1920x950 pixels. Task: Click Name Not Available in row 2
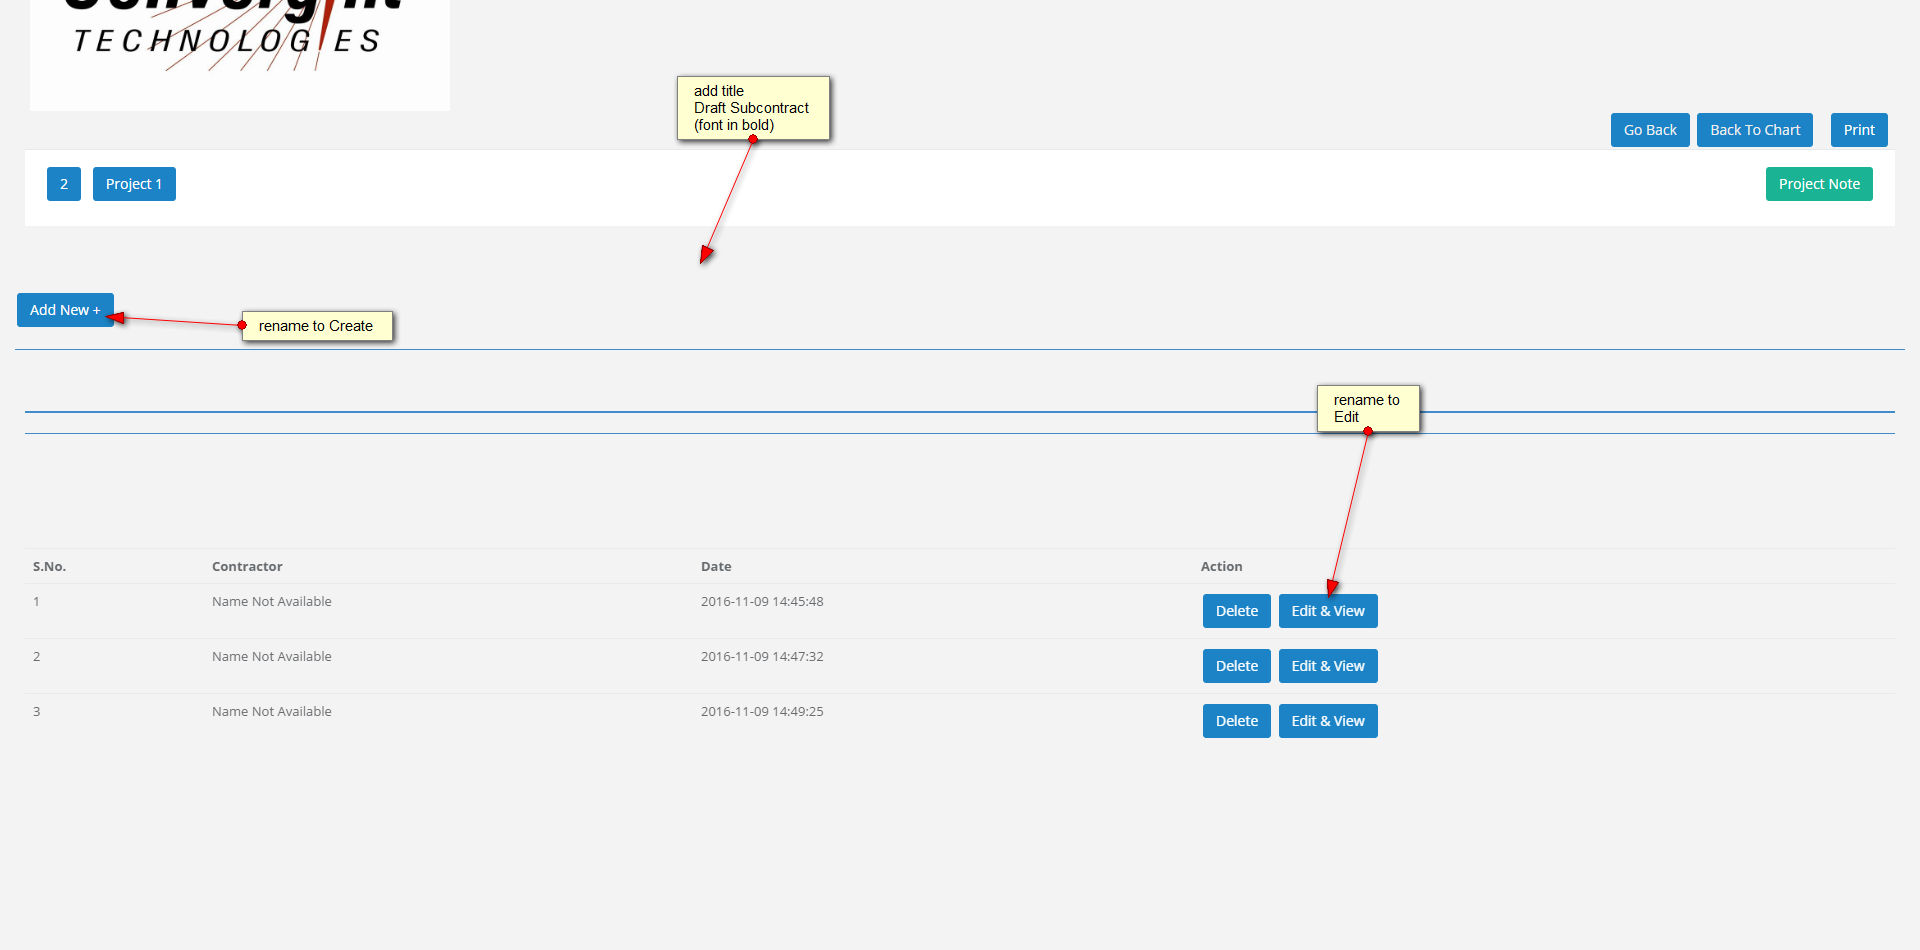[x=272, y=657]
